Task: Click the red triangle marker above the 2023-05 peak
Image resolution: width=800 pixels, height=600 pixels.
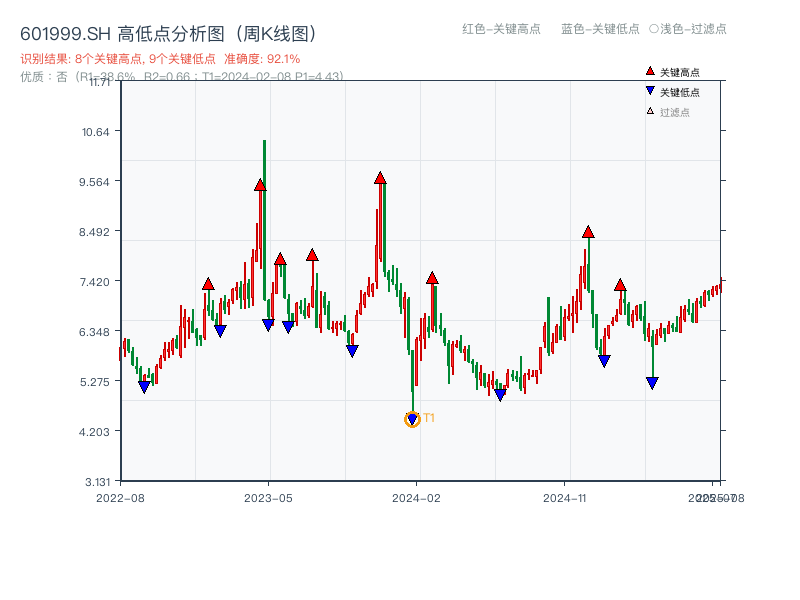Action: [x=260, y=184]
